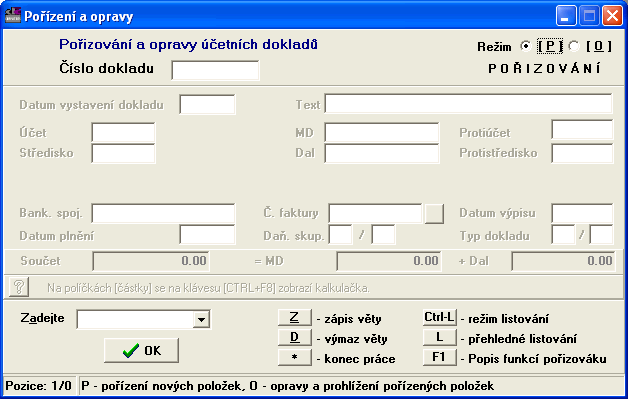Click the Číslo dokladu input field
The width and height of the screenshot is (628, 399).
click(215, 70)
